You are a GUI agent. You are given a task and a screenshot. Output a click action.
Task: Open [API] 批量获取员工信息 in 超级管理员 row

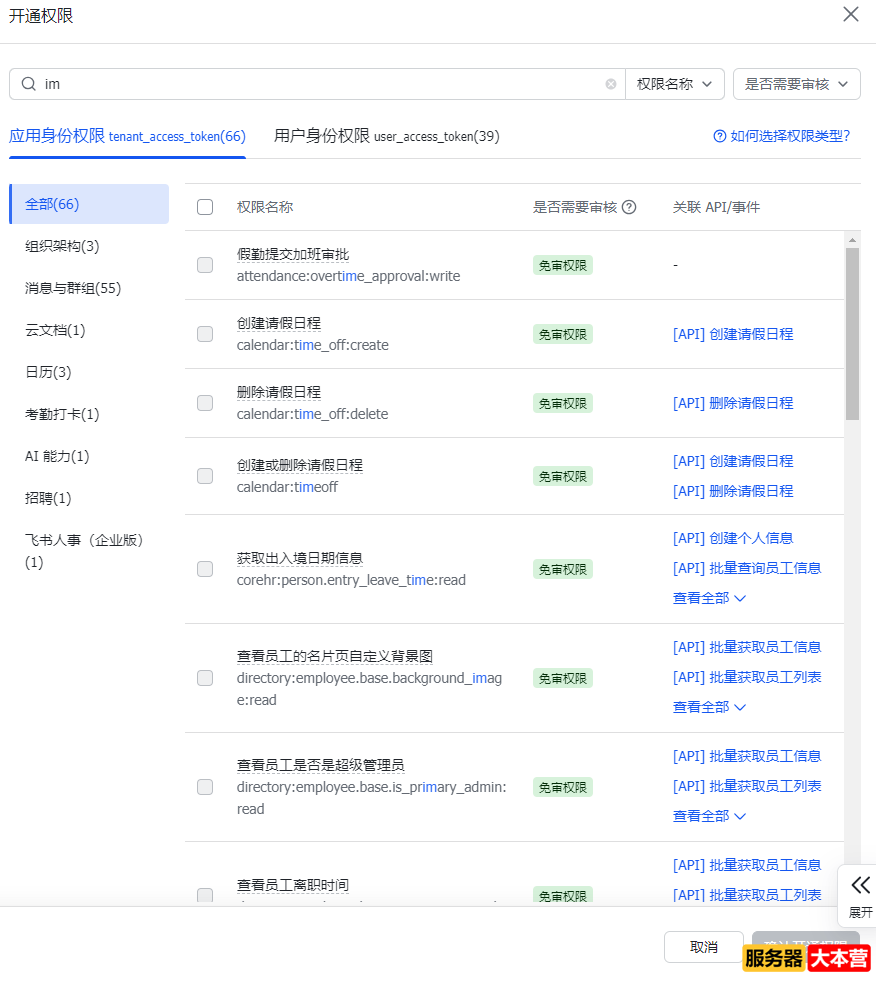tap(747, 756)
